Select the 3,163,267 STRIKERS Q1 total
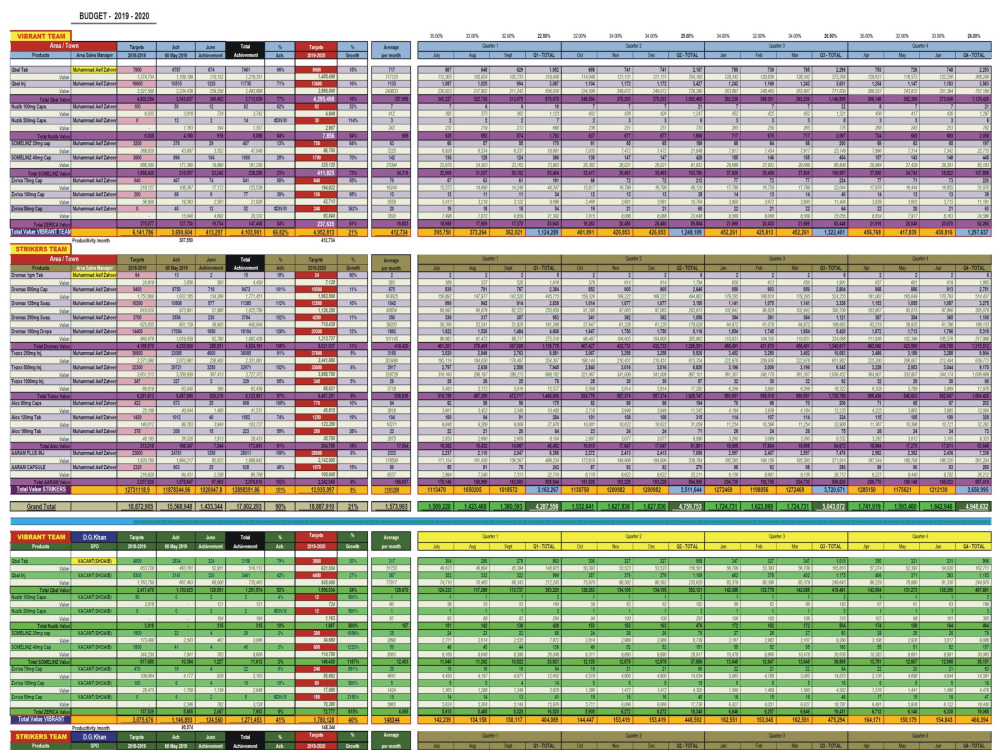The height and width of the screenshot is (750, 1000). coord(543,490)
